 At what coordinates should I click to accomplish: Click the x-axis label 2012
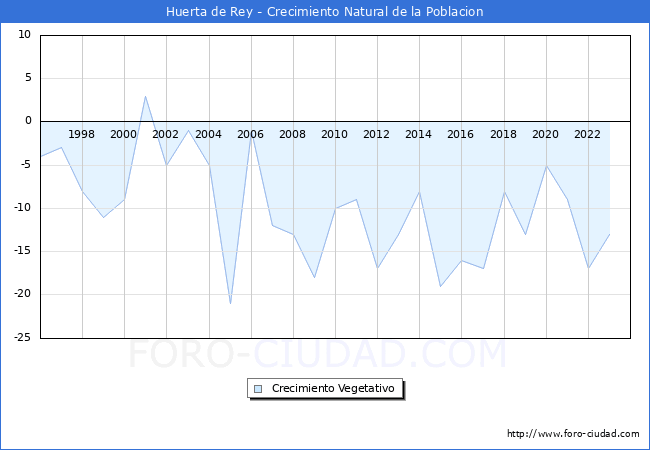pyautogui.click(x=376, y=134)
